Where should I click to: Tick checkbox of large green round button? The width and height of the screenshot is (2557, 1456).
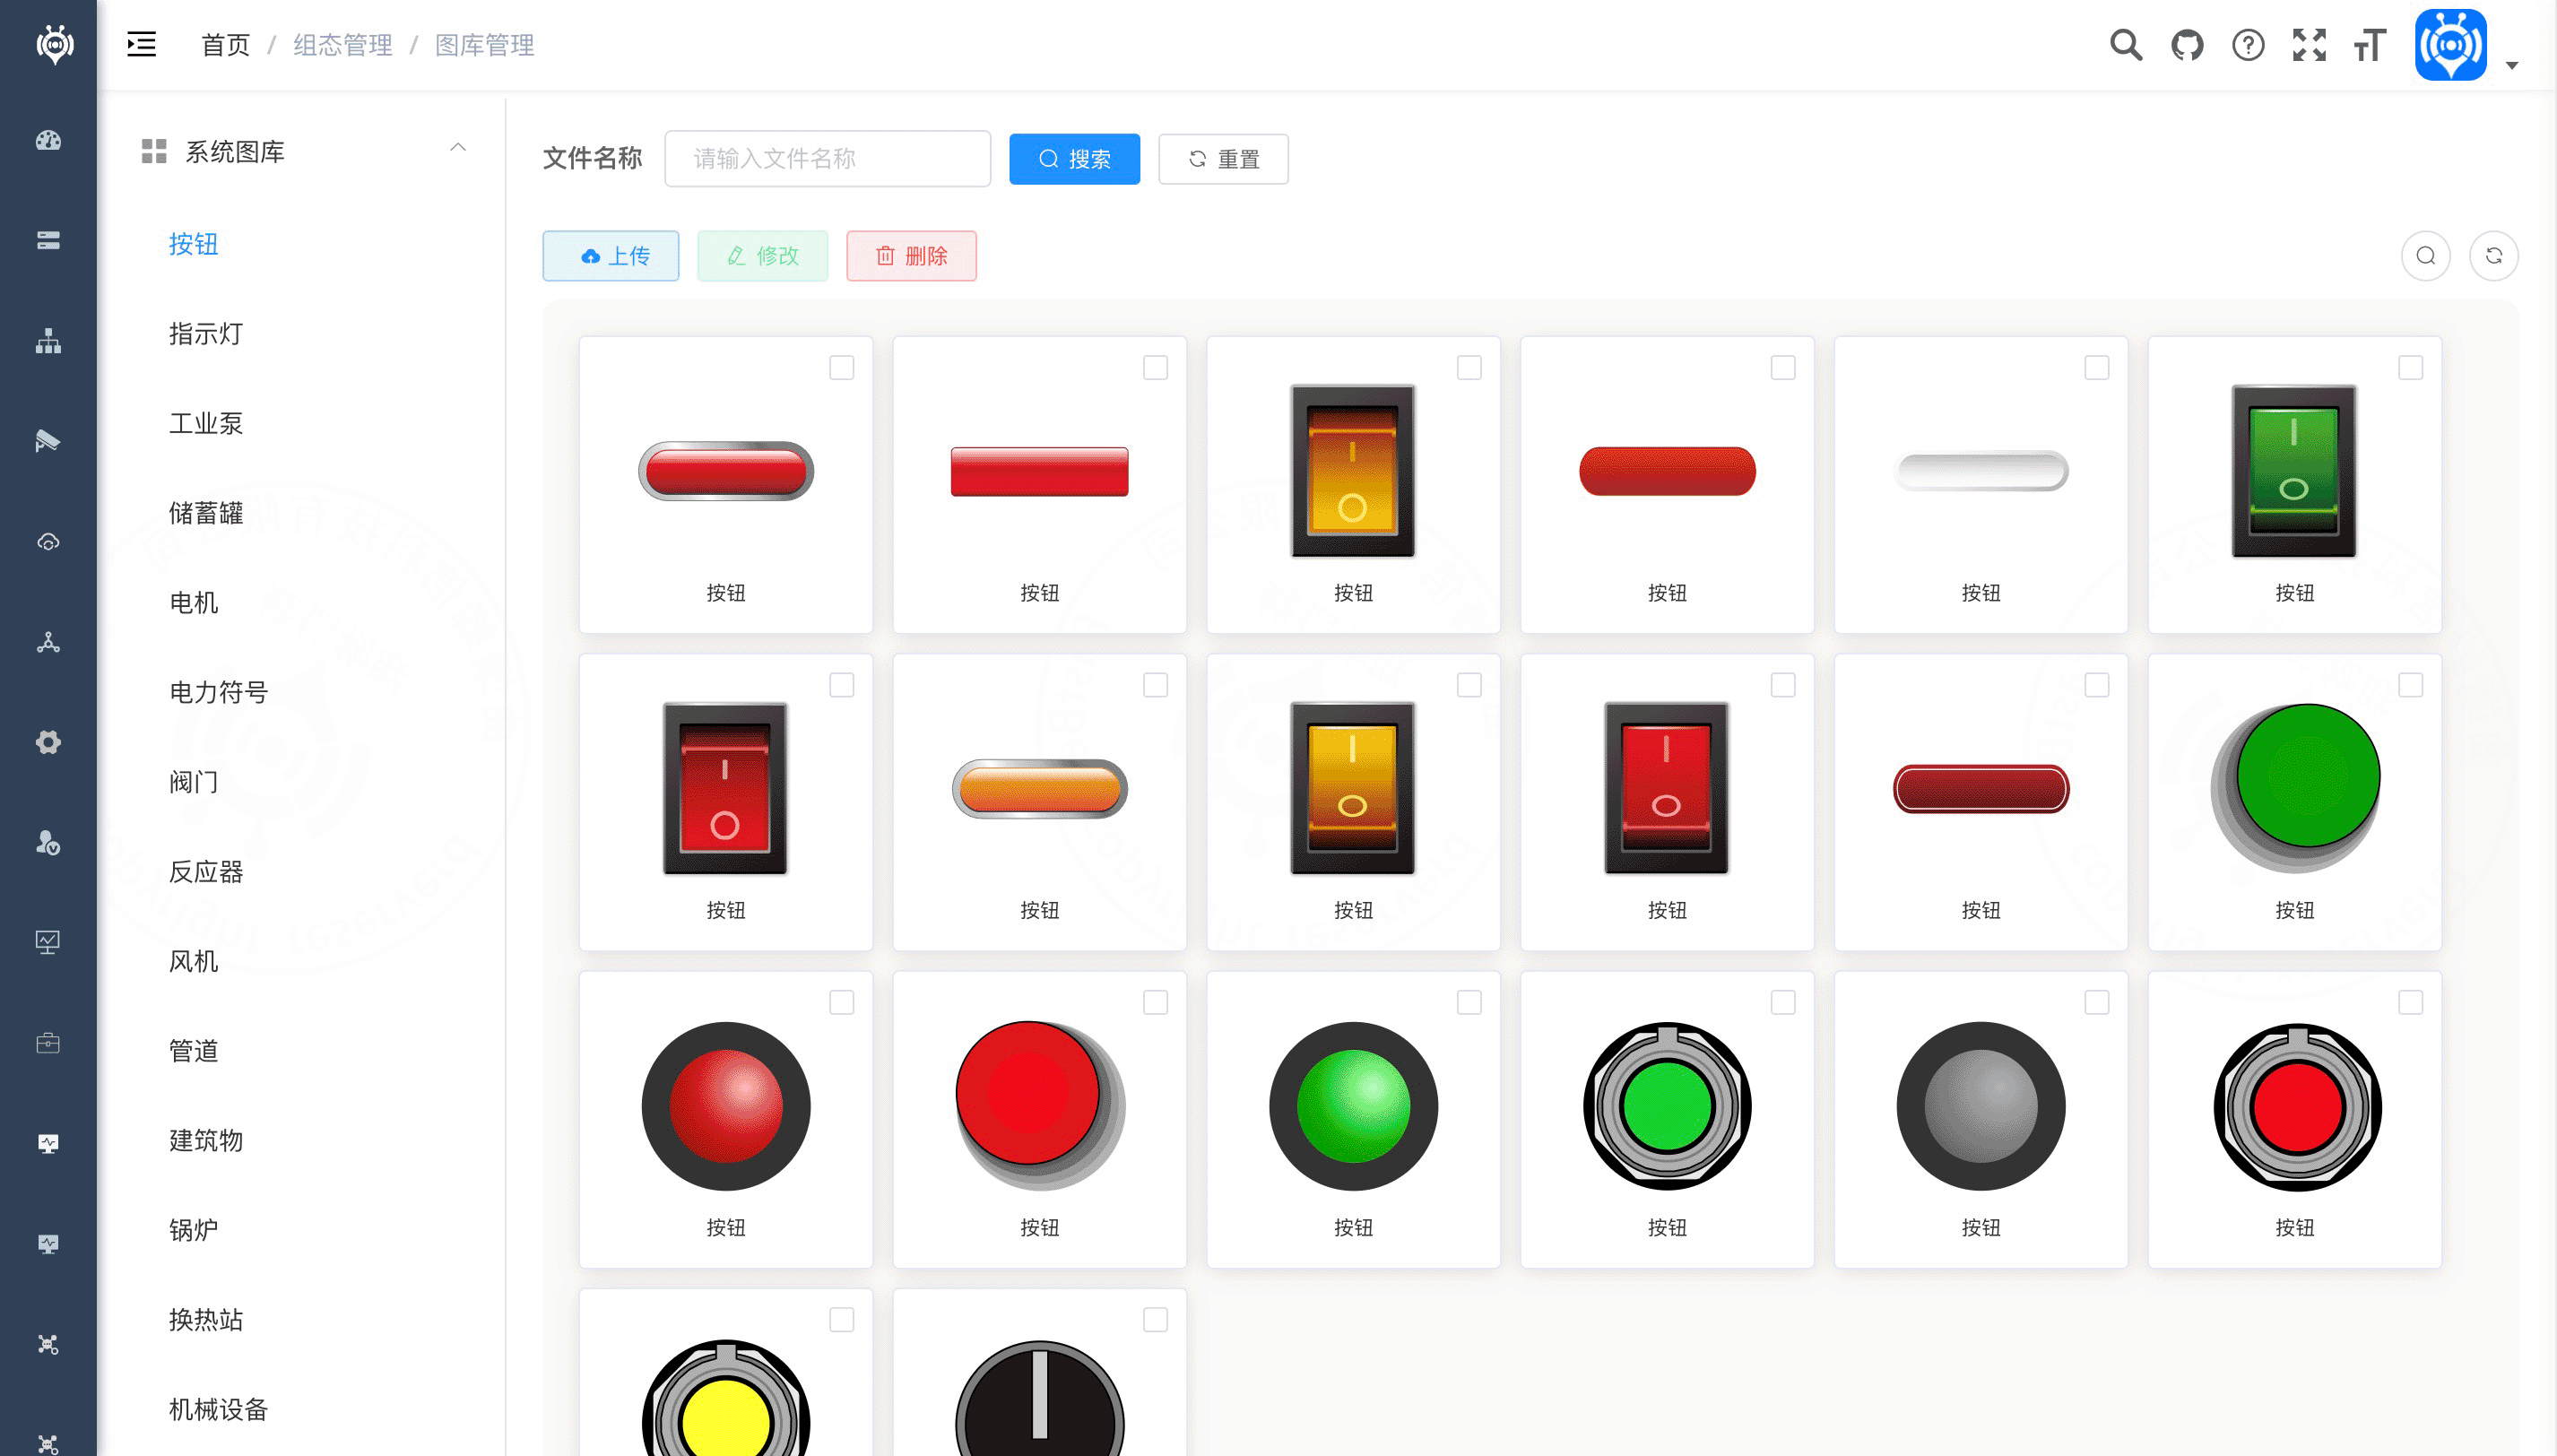pyautogui.click(x=2410, y=685)
